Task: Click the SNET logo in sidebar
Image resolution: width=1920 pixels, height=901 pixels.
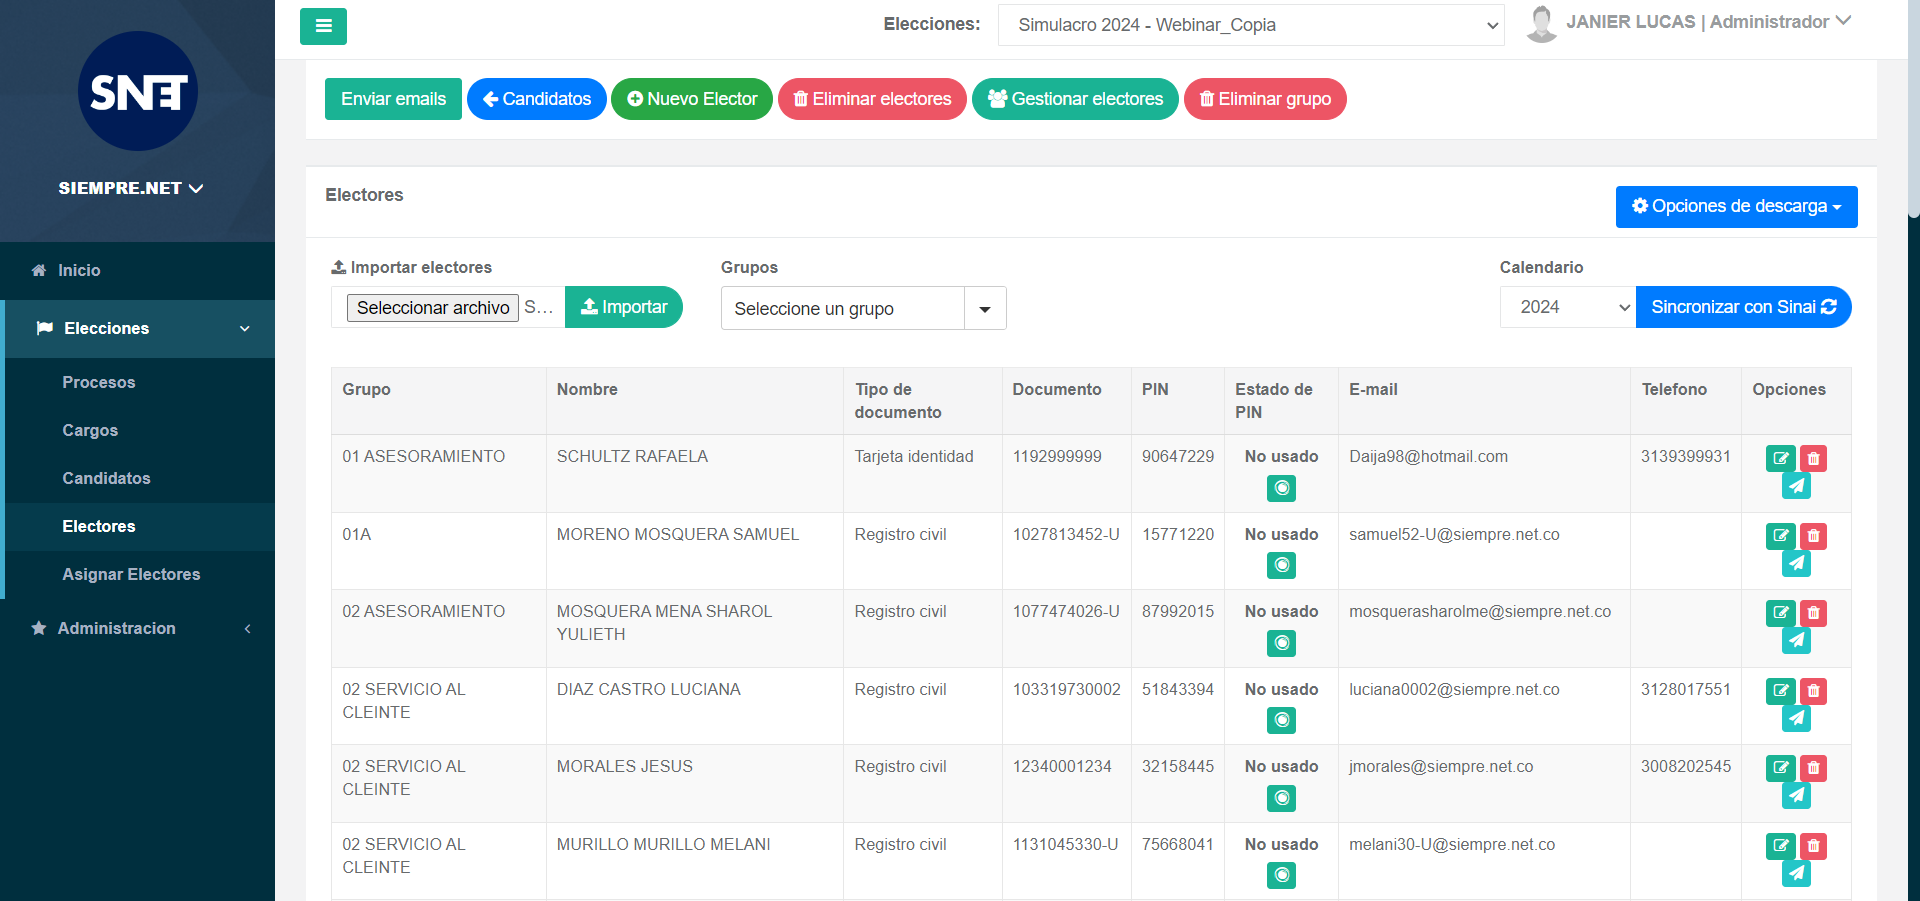Action: [138, 92]
